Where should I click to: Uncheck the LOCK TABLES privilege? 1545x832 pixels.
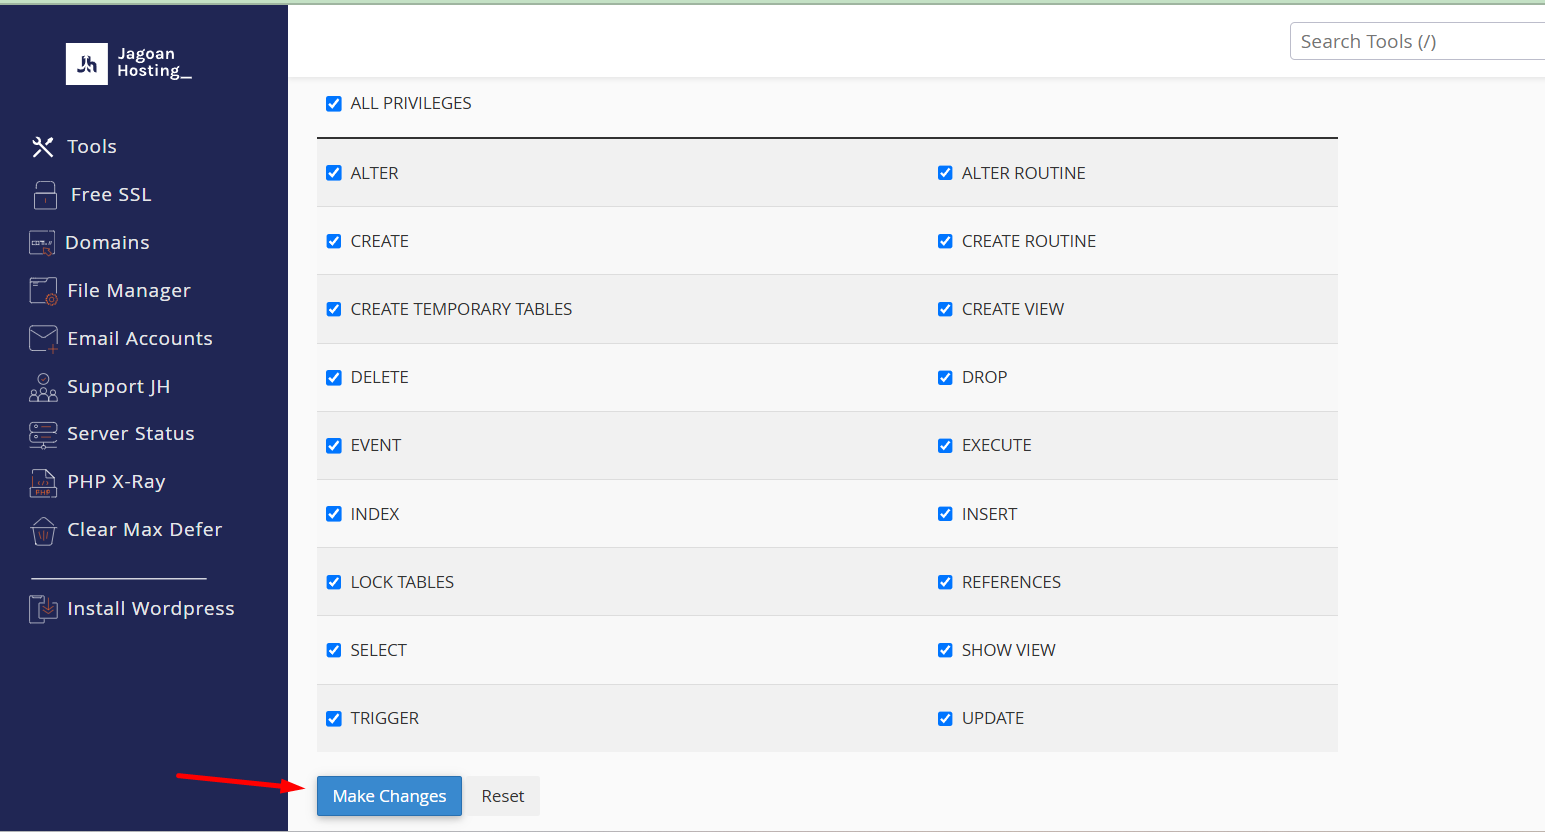[333, 581]
